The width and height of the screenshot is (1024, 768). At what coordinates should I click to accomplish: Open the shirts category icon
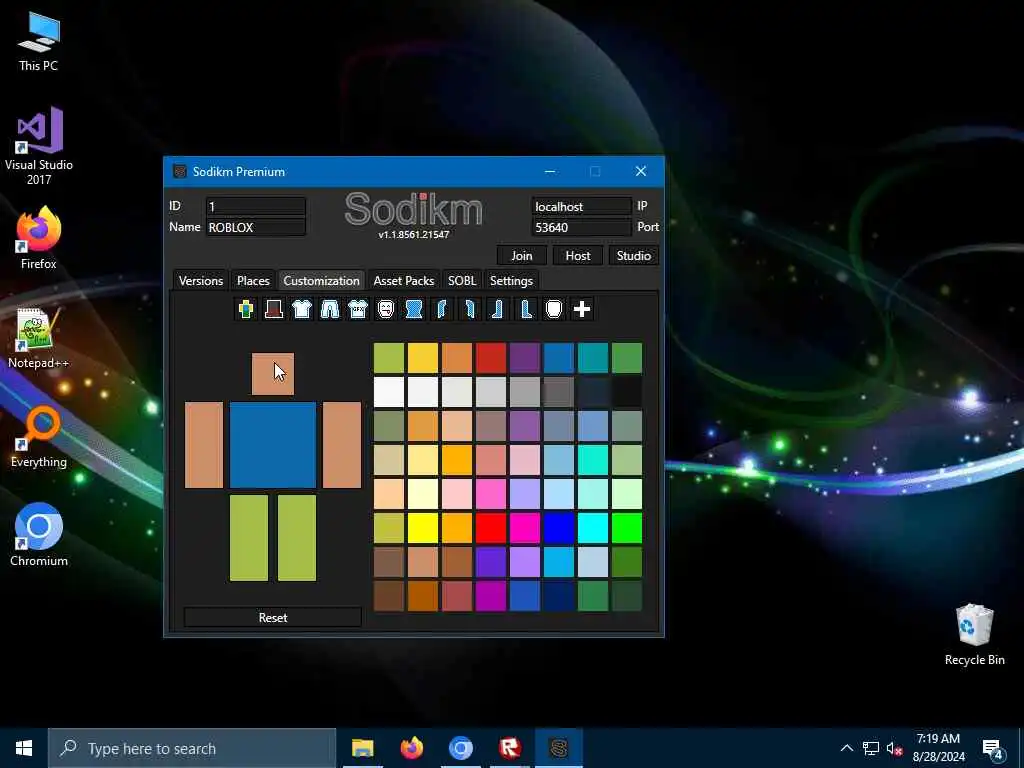point(302,309)
